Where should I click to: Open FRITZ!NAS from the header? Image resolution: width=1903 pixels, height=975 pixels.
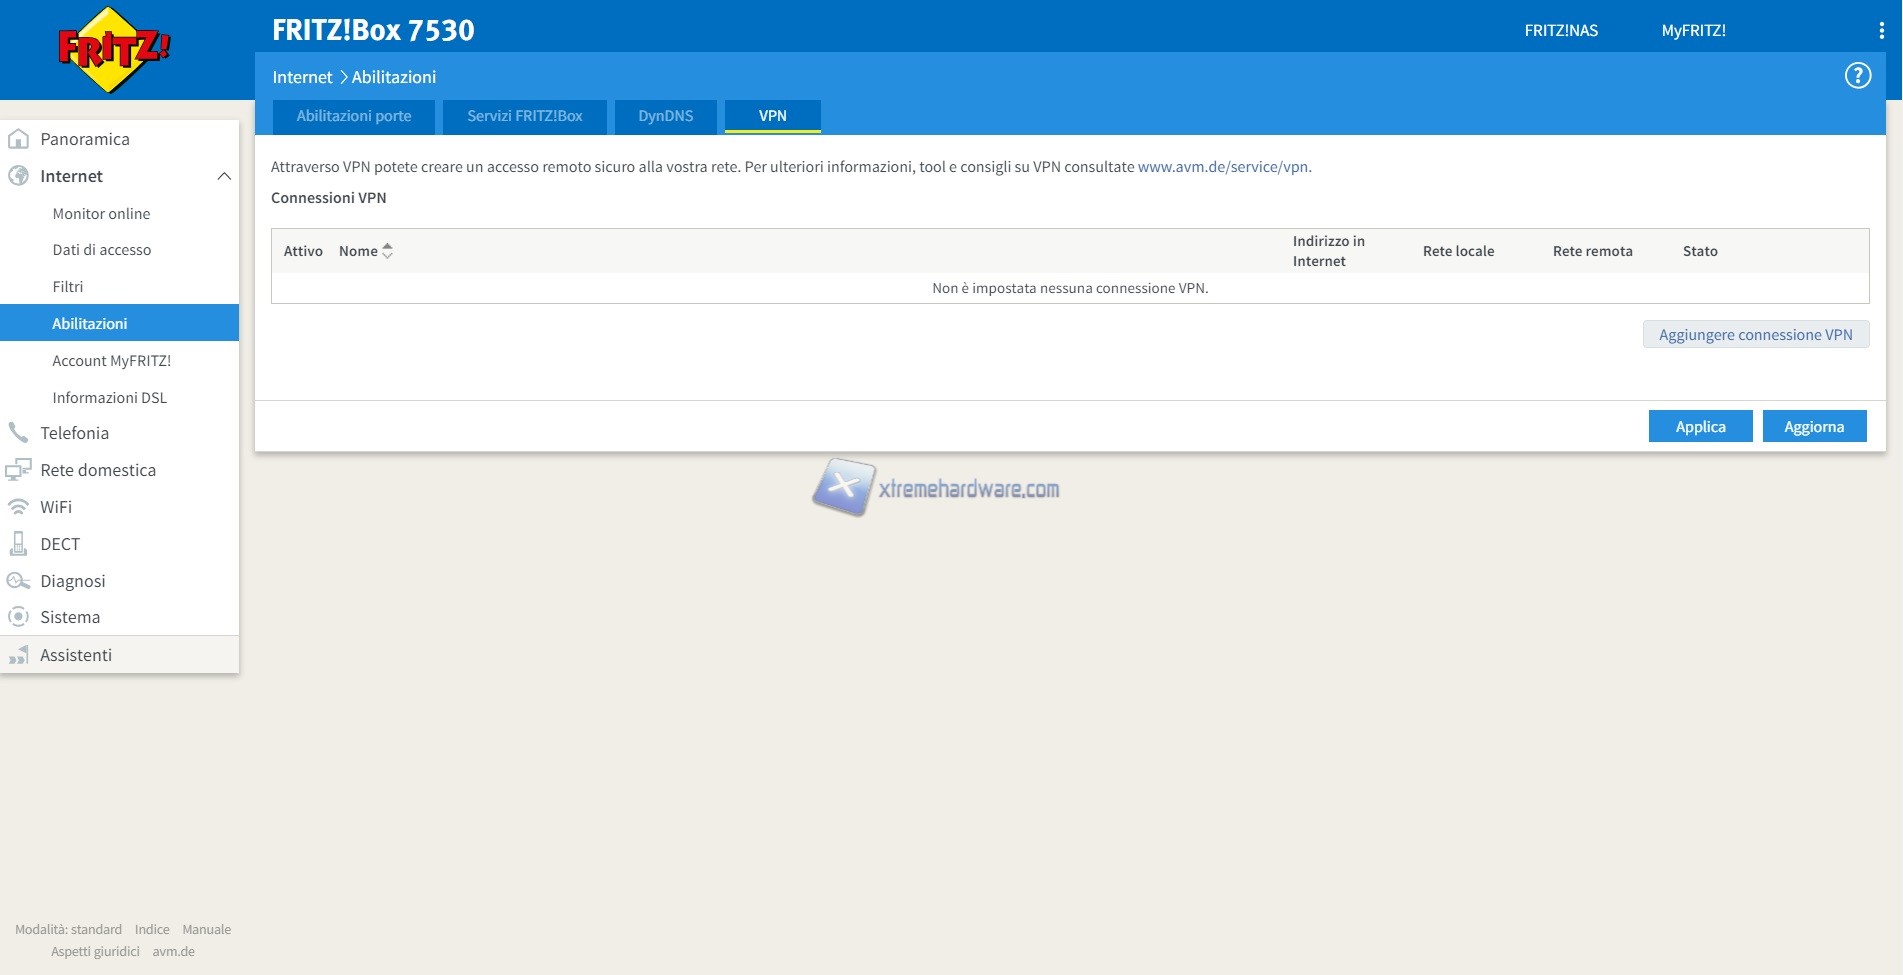click(1560, 31)
